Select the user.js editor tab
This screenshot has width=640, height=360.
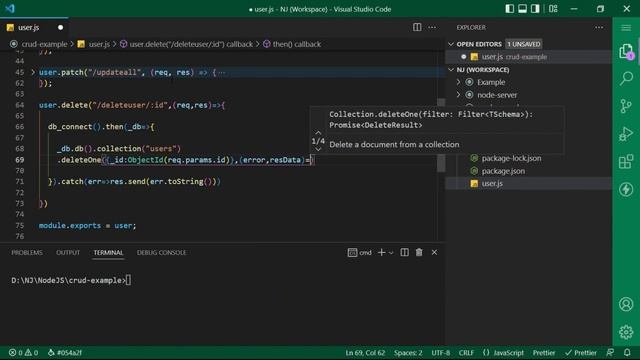pos(29,27)
